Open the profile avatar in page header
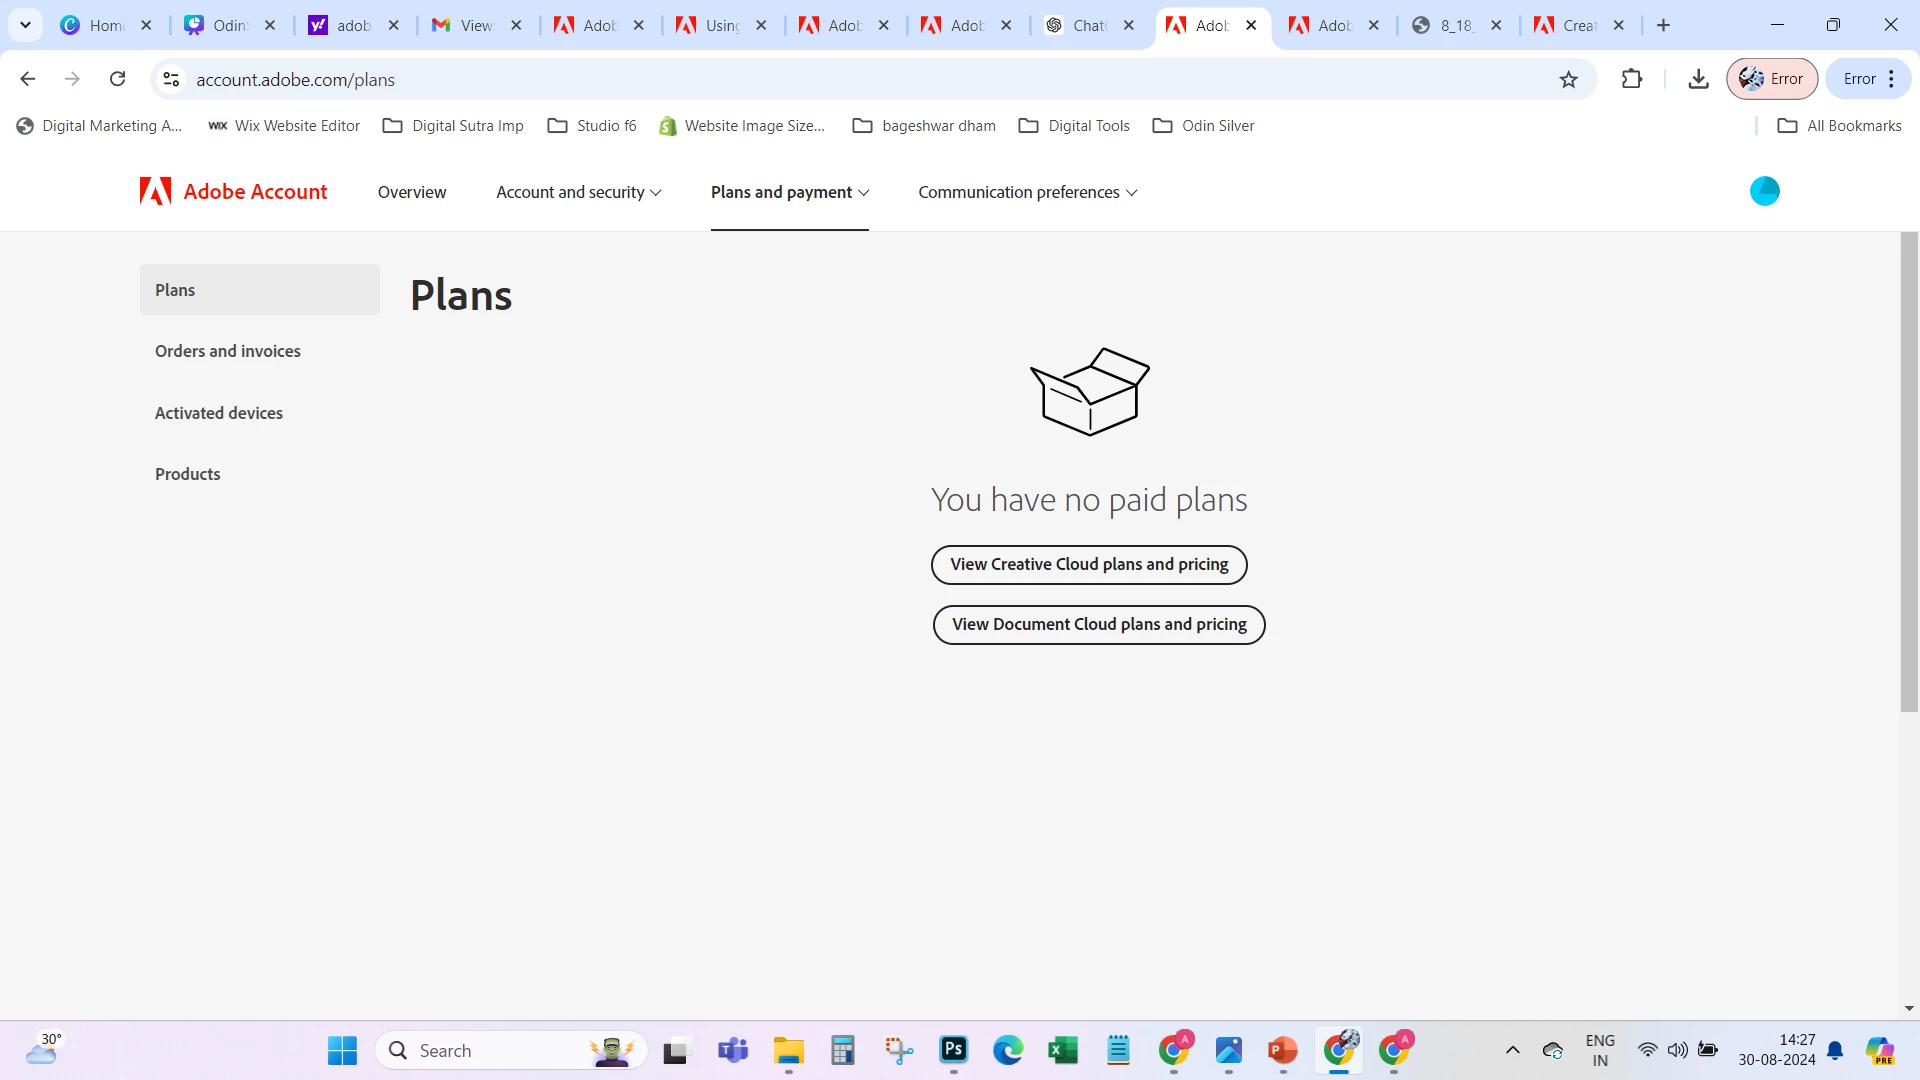The width and height of the screenshot is (1920, 1080). (1764, 191)
